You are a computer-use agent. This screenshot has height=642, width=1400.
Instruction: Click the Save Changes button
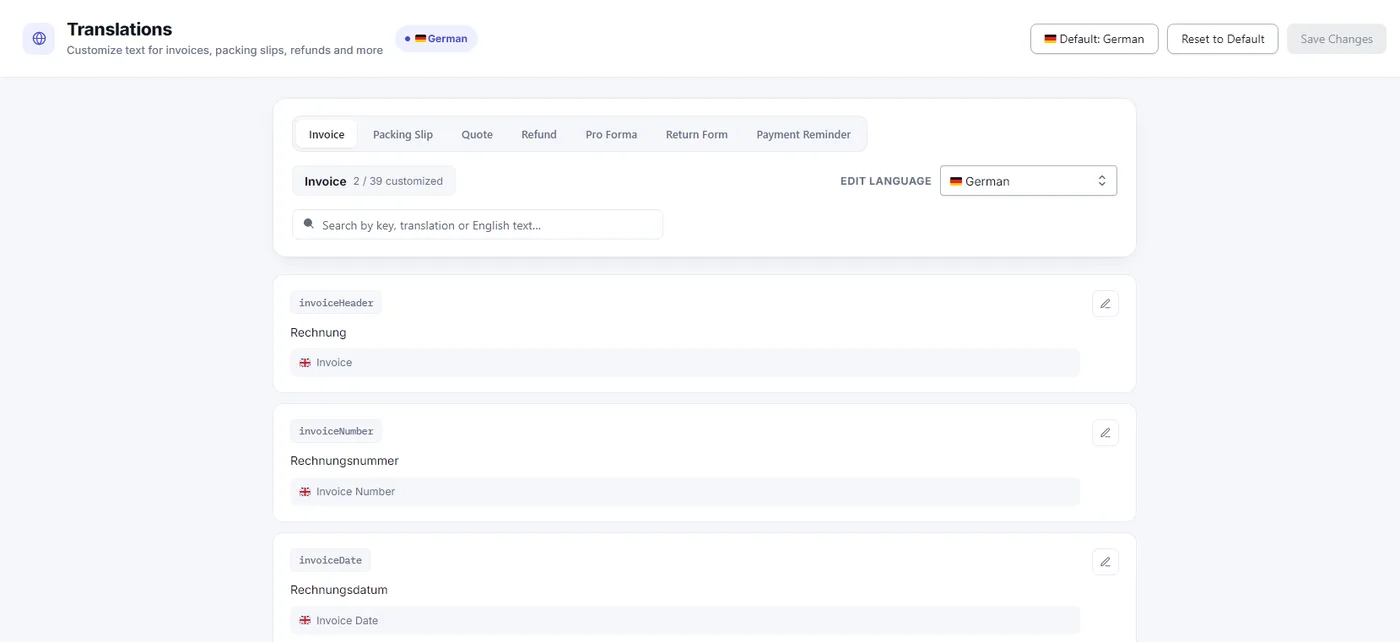point(1336,39)
